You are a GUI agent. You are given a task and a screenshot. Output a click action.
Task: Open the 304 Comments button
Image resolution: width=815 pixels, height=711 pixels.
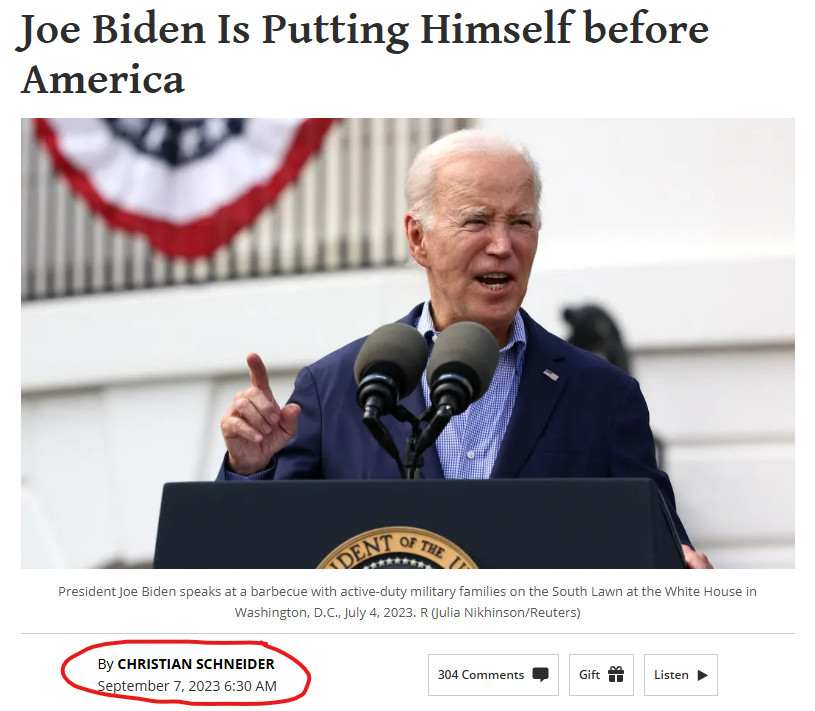pos(493,675)
